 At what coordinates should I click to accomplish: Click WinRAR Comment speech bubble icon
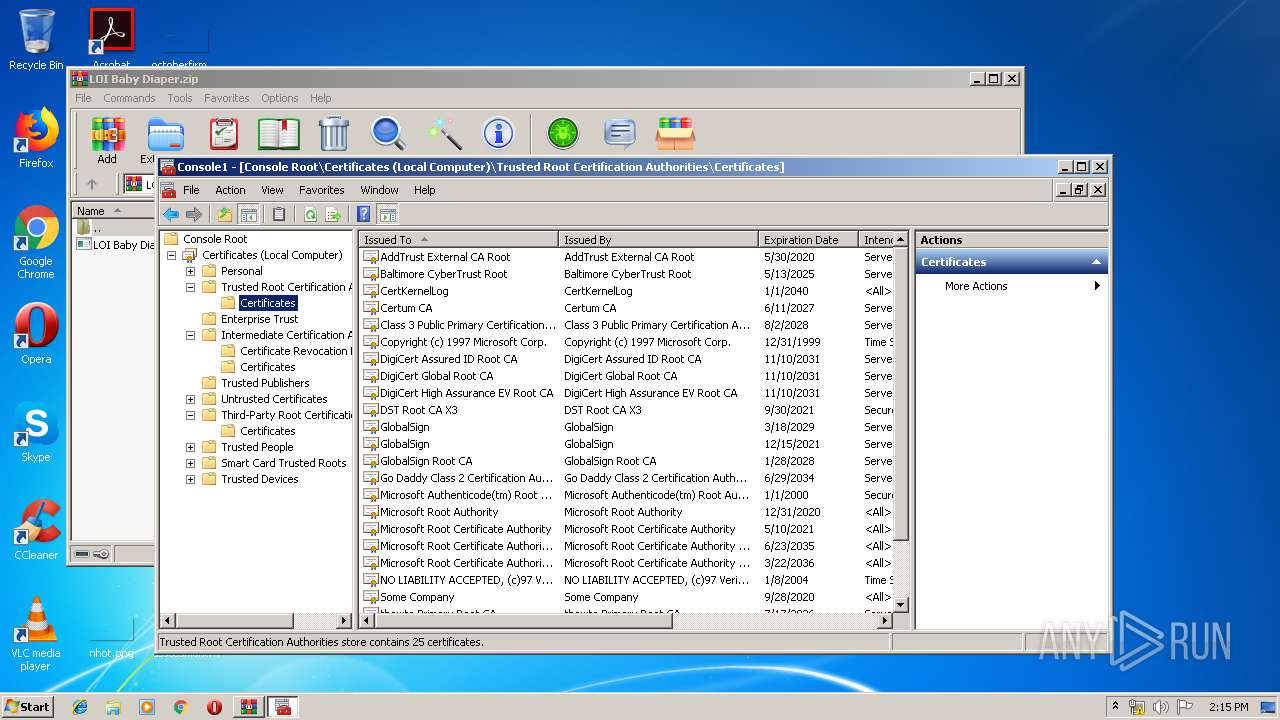pos(620,133)
